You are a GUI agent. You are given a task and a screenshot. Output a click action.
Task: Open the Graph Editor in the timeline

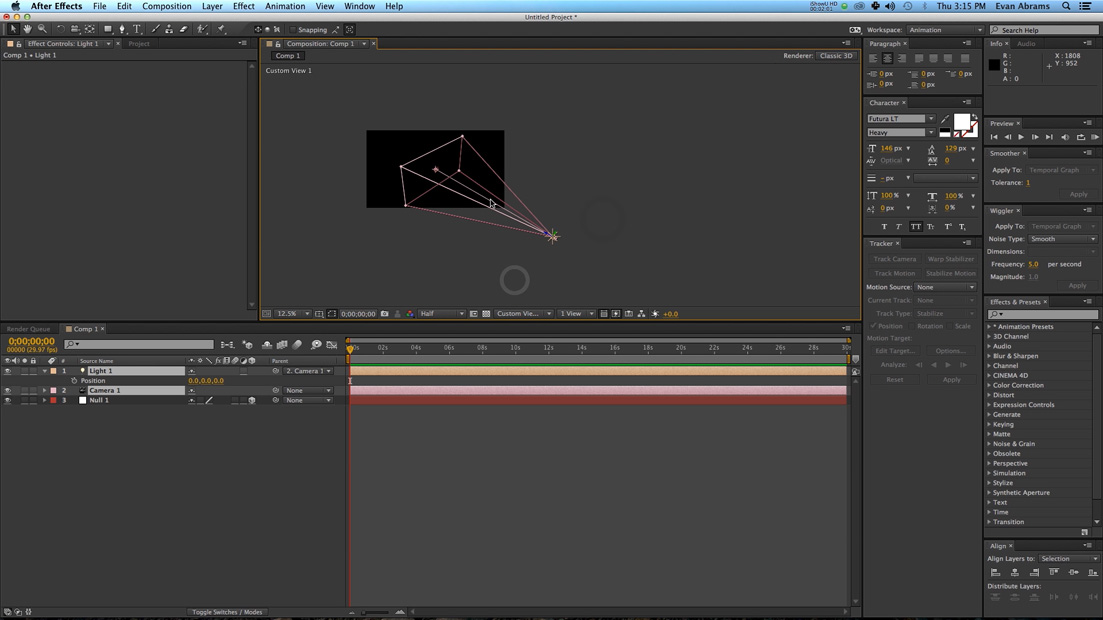click(x=332, y=344)
